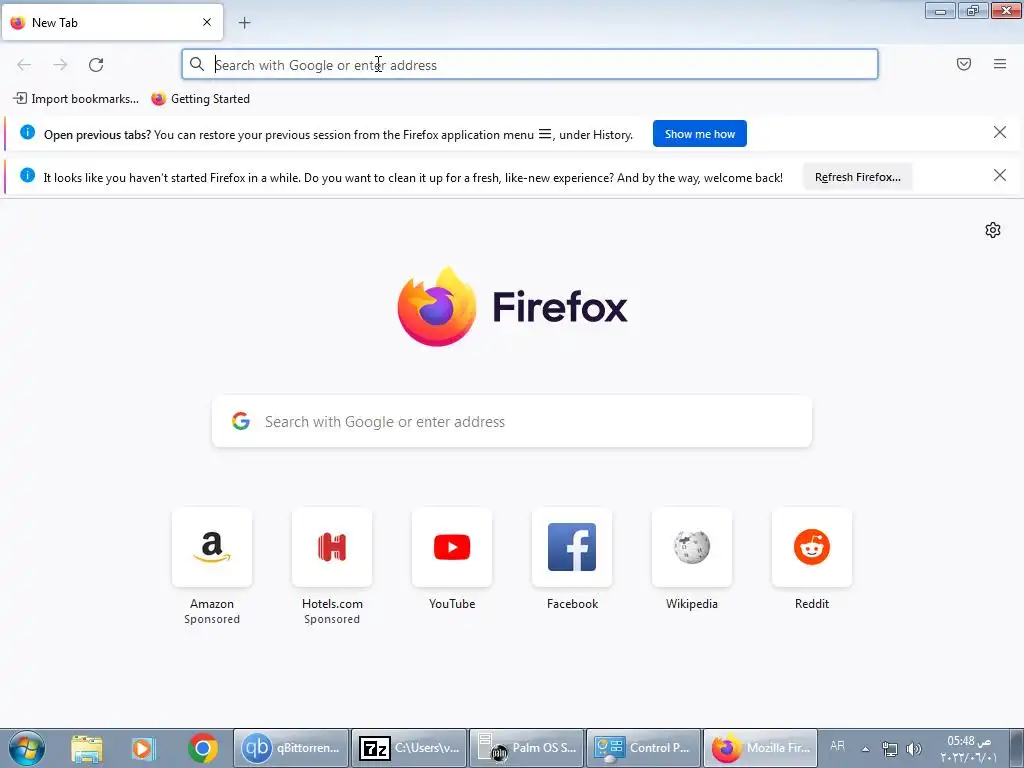The image size is (1024, 768).
Task: Open new tab personalization gear settings
Action: tap(993, 230)
